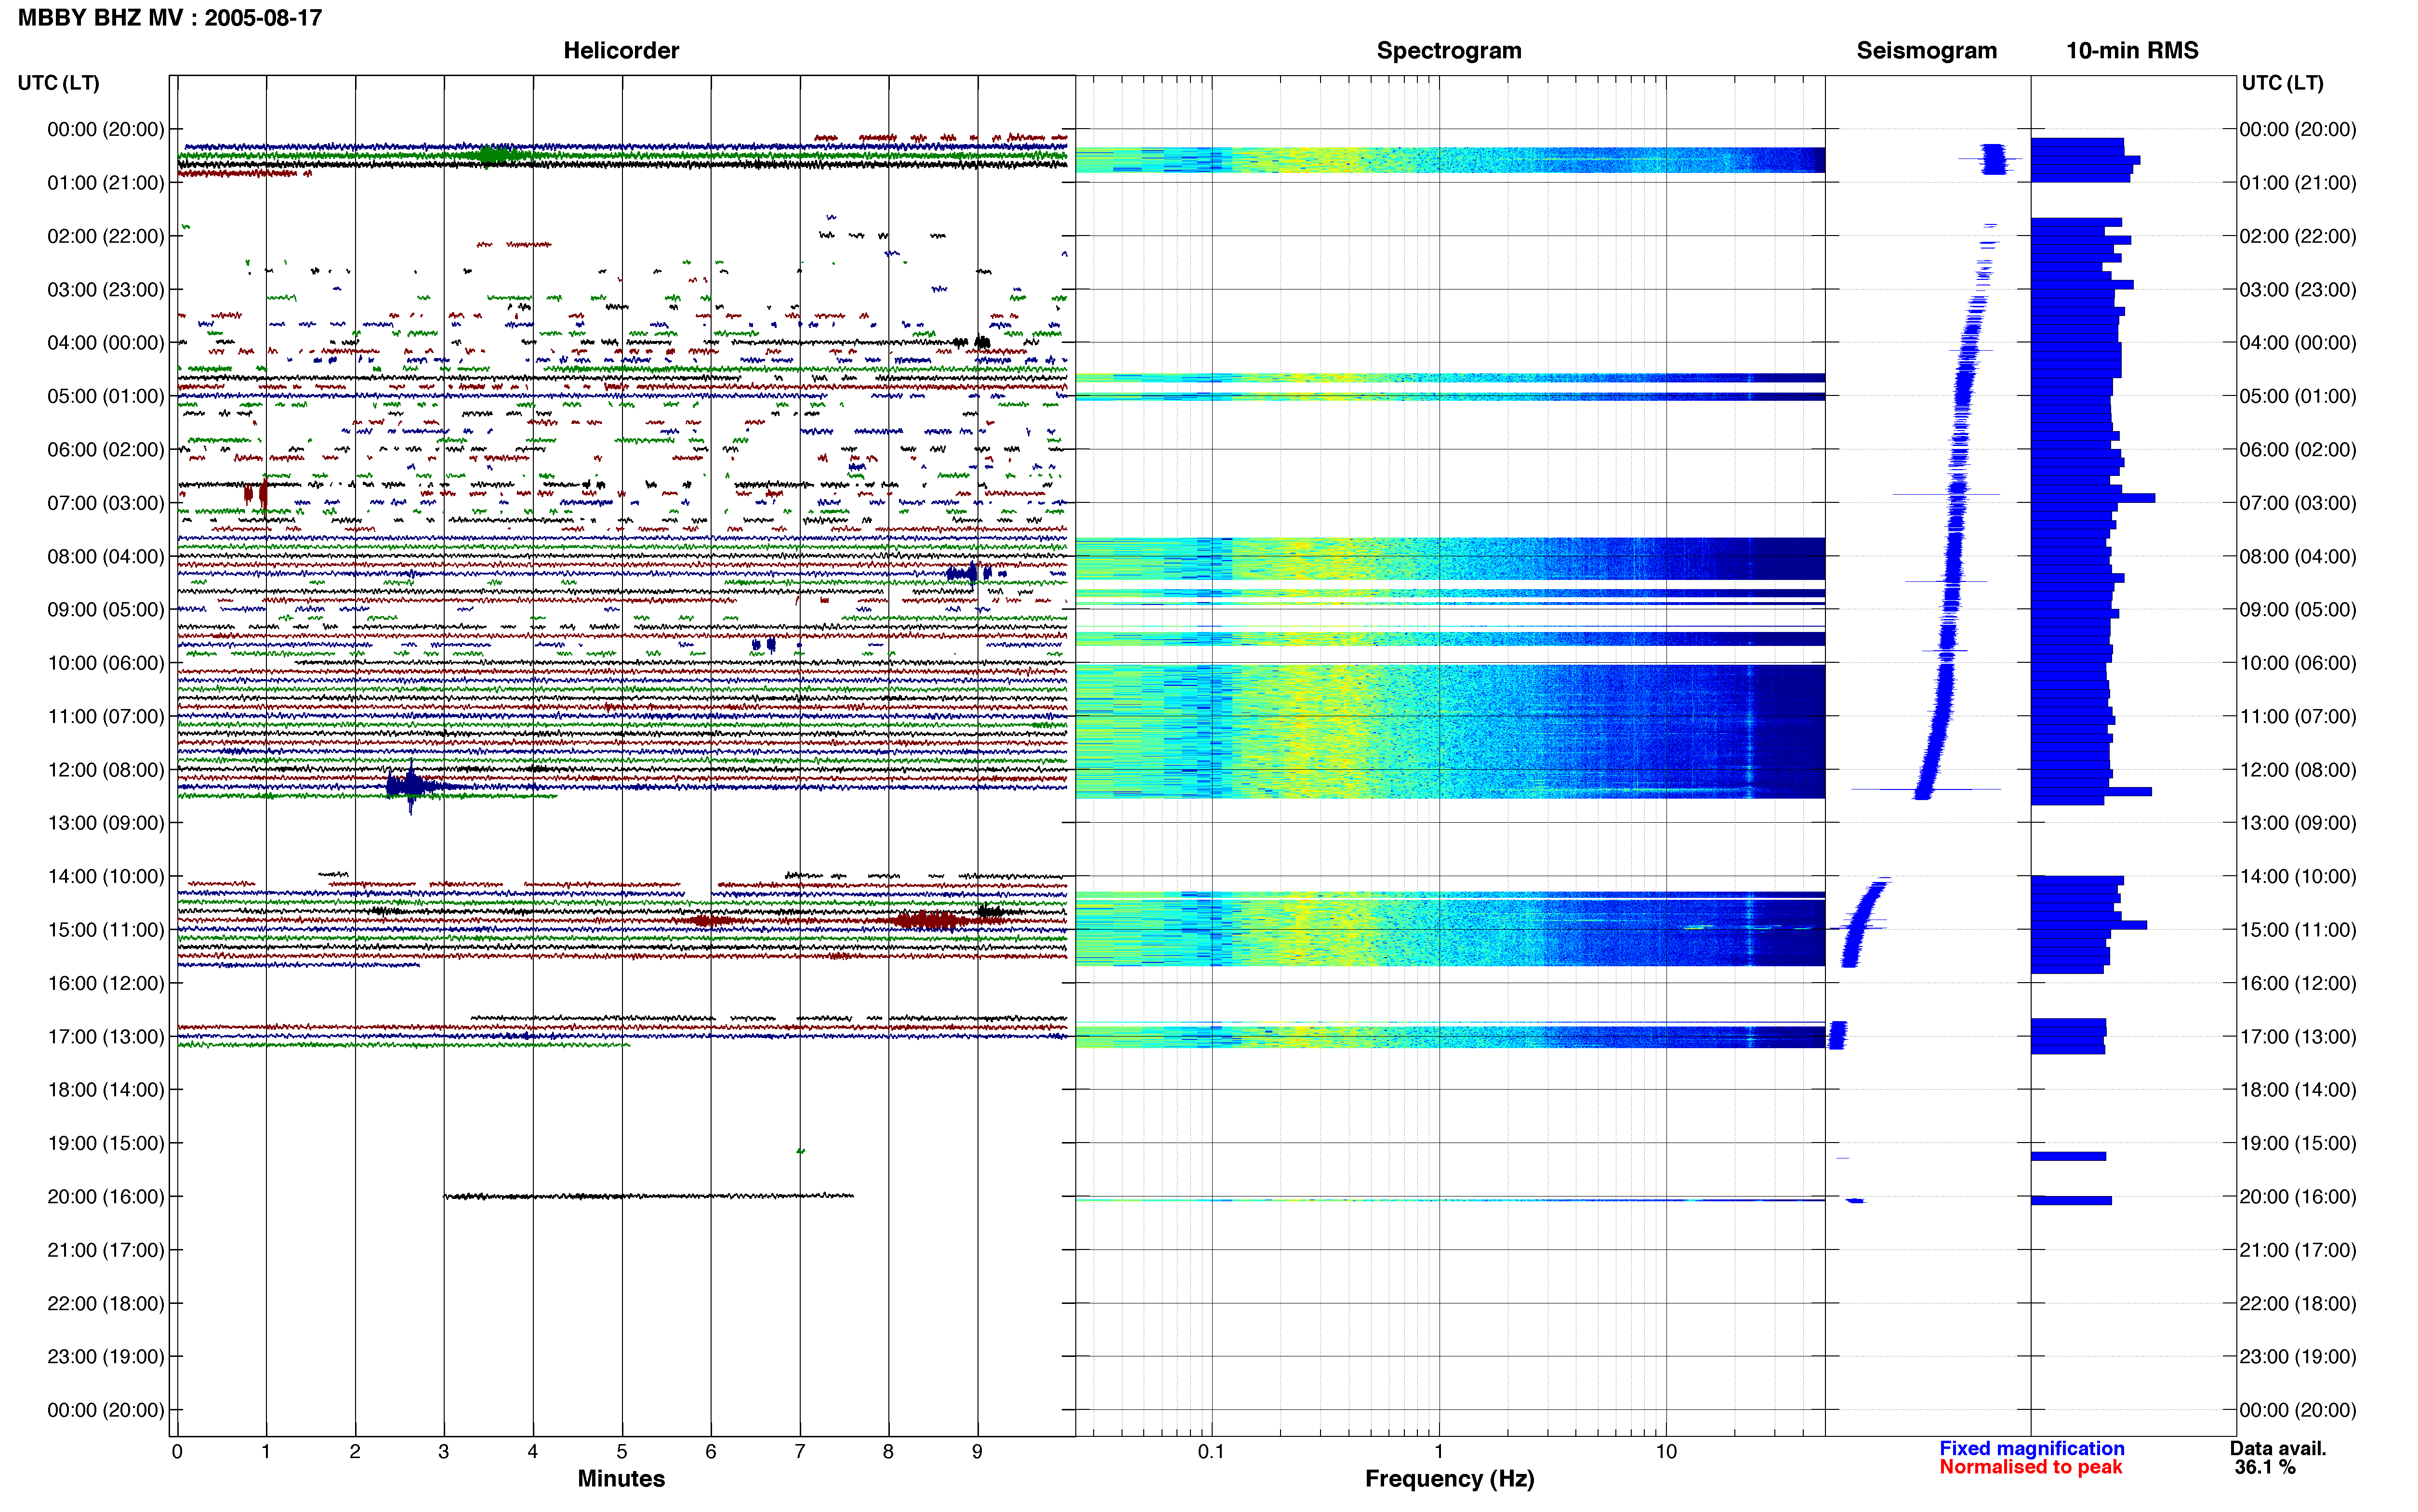Image resolution: width=2418 pixels, height=1512 pixels.
Task: Select the 'Seismogram' panel heading
Action: (x=1926, y=50)
